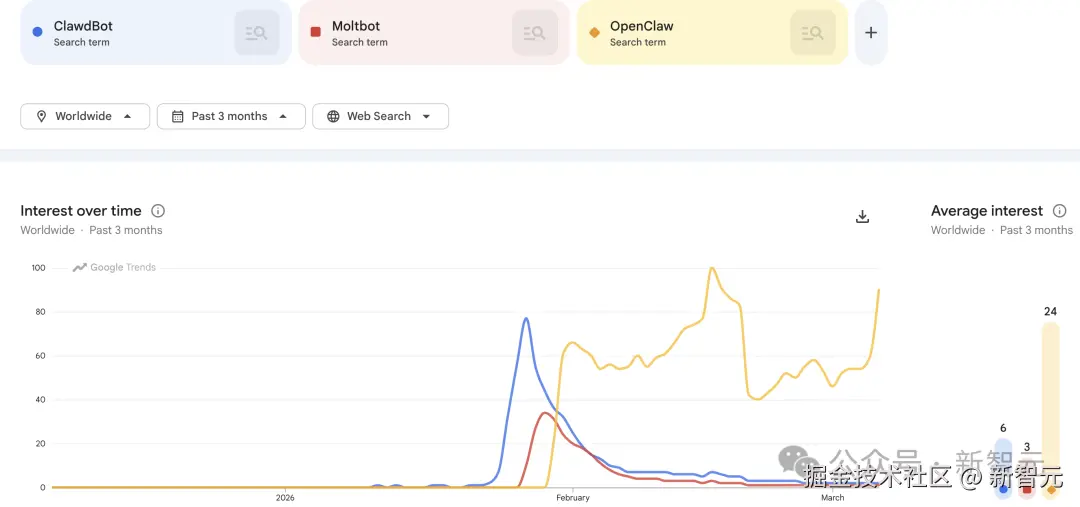Image resolution: width=1080 pixels, height=507 pixels.
Task: Click the OpenClaw explore search icon
Action: point(813,33)
